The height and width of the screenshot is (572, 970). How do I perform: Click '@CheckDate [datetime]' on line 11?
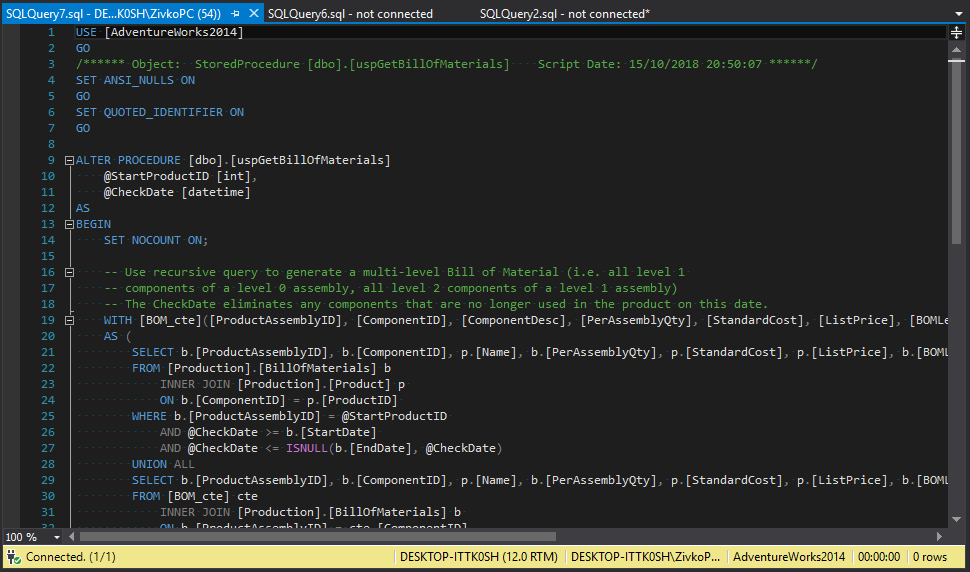[x=177, y=192]
